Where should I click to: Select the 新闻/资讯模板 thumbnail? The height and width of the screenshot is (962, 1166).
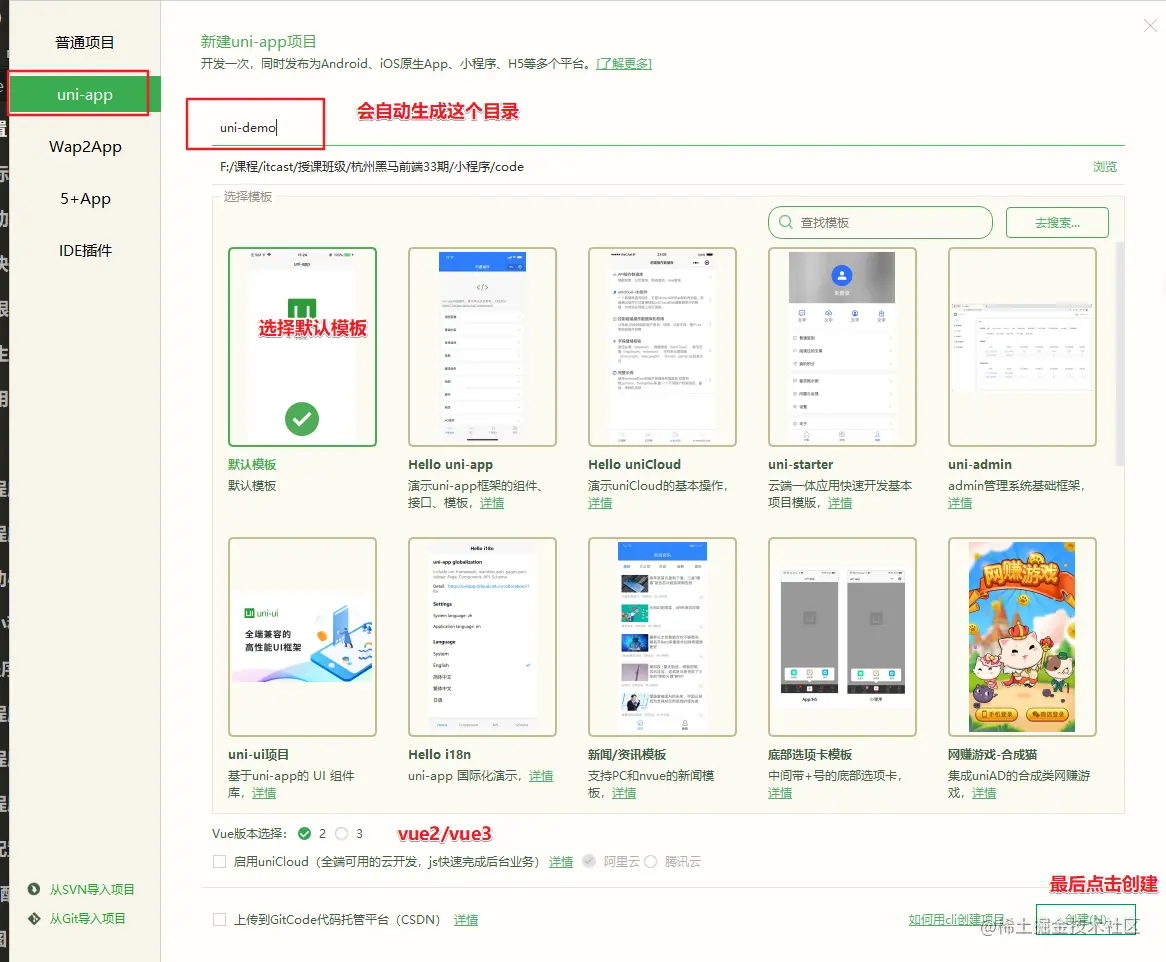tap(662, 636)
